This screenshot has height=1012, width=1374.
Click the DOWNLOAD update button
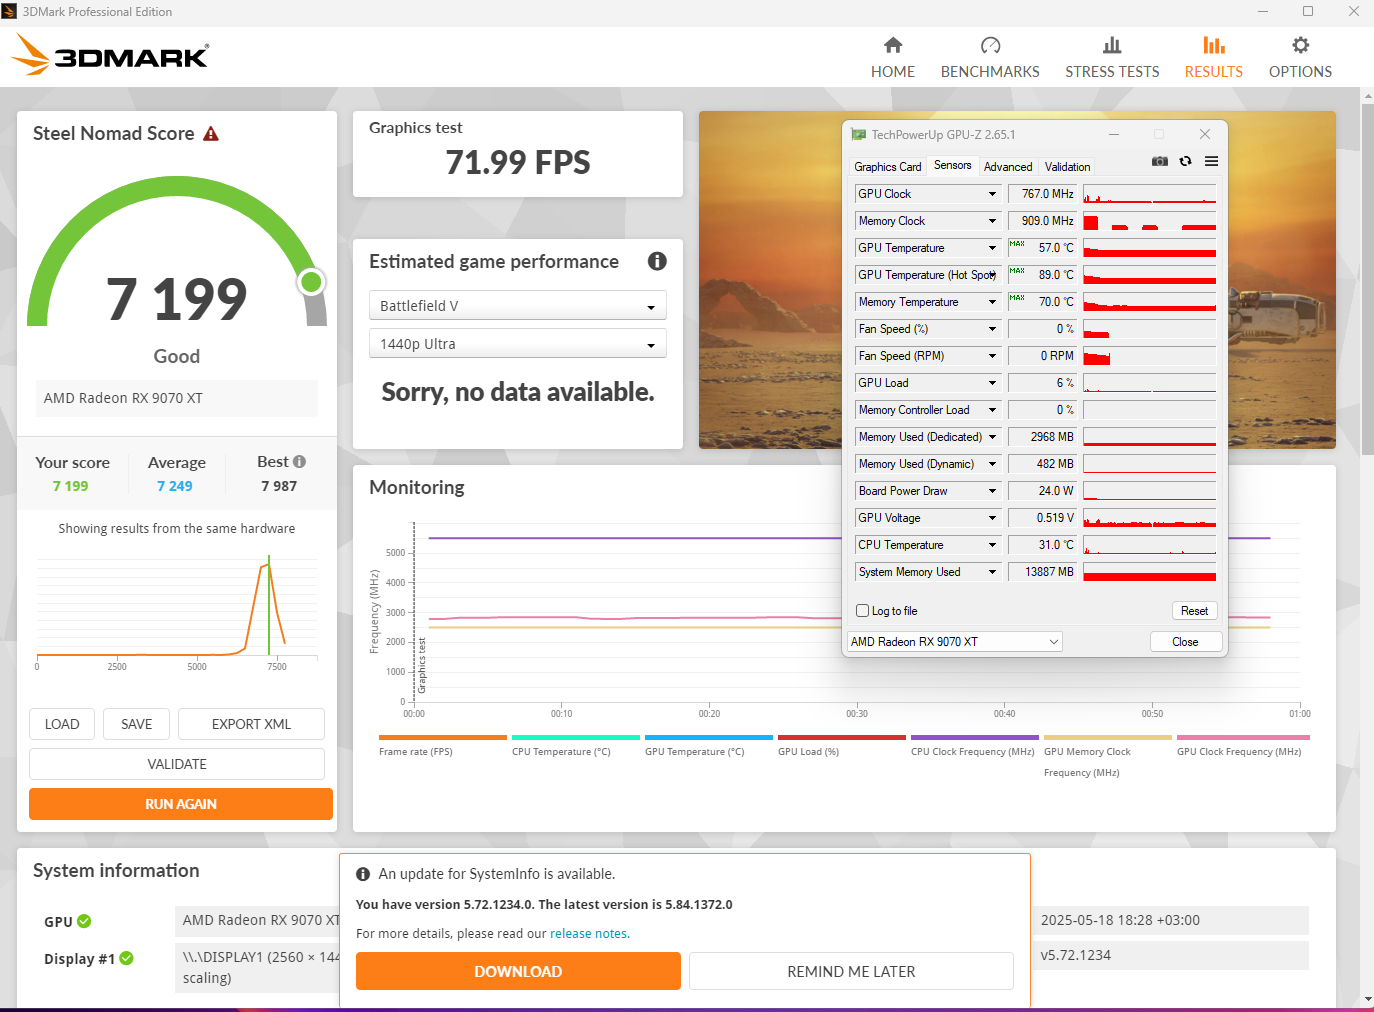click(x=518, y=971)
